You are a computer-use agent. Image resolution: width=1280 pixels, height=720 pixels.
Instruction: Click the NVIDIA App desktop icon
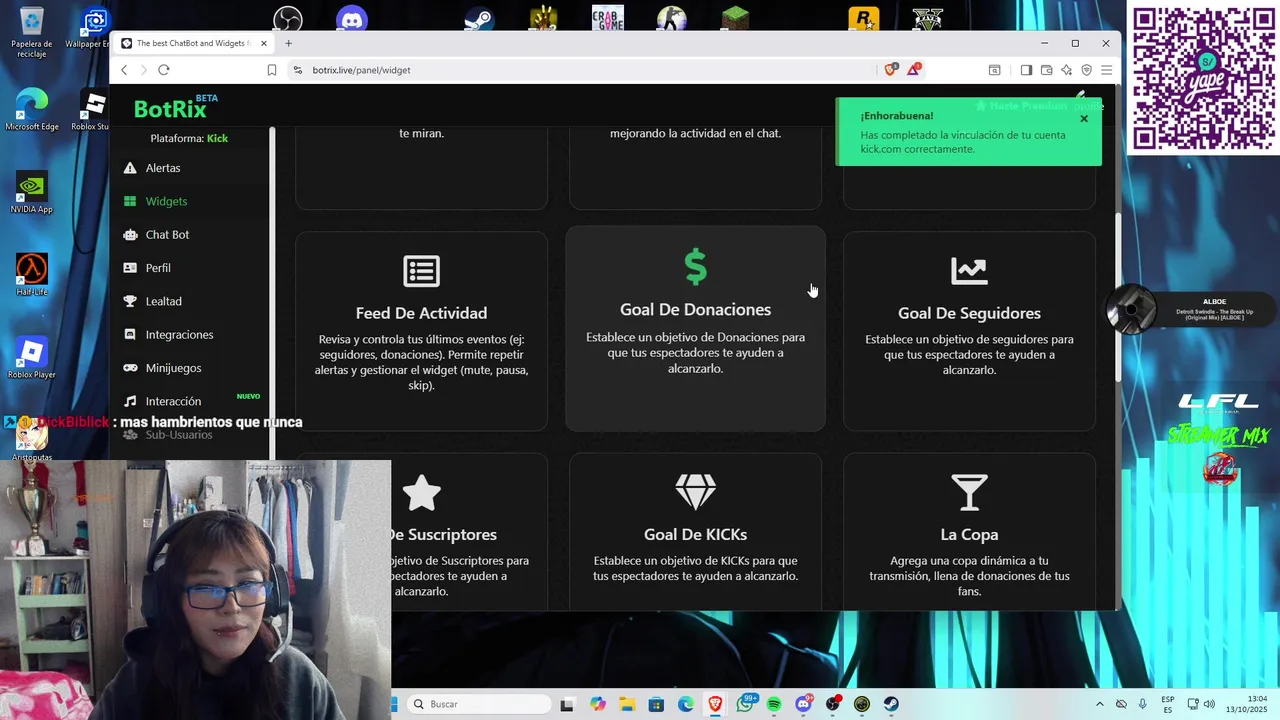point(32,192)
